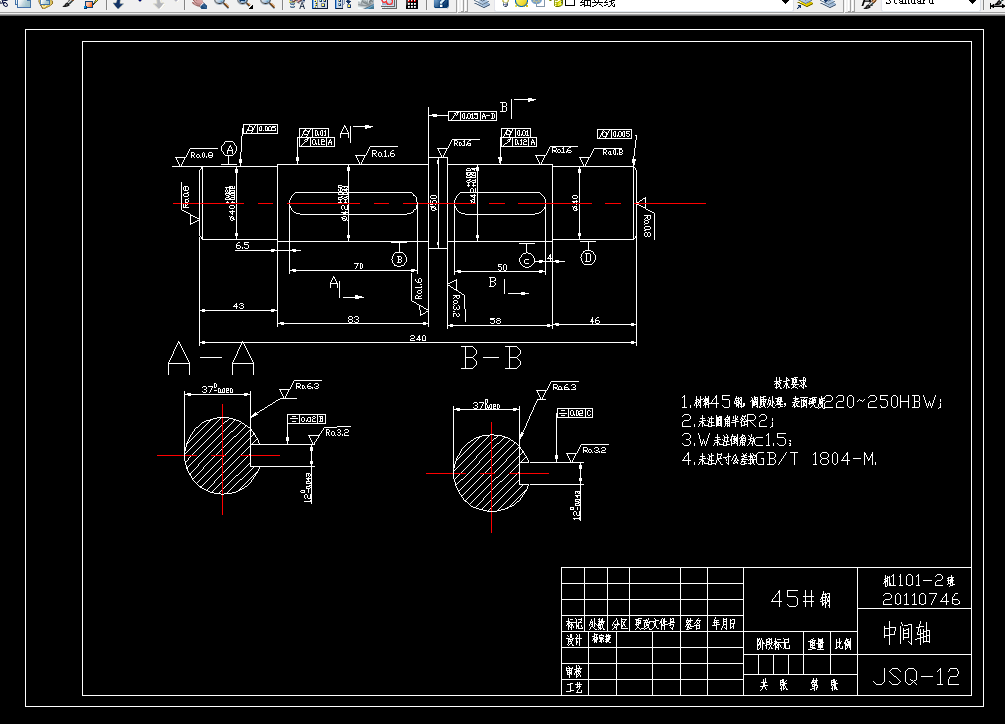Select the note containing GB/T 1804-M

coord(779,459)
